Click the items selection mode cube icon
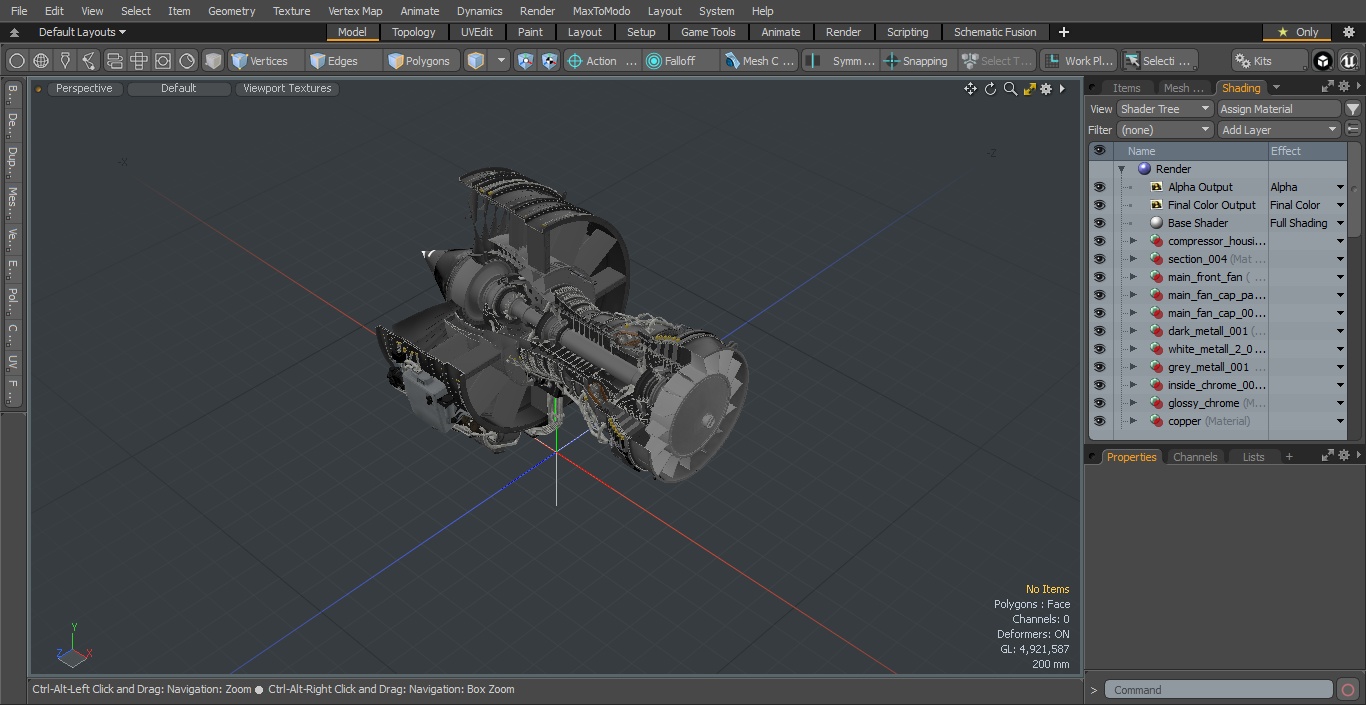Image resolution: width=1366 pixels, height=705 pixels. click(476, 61)
